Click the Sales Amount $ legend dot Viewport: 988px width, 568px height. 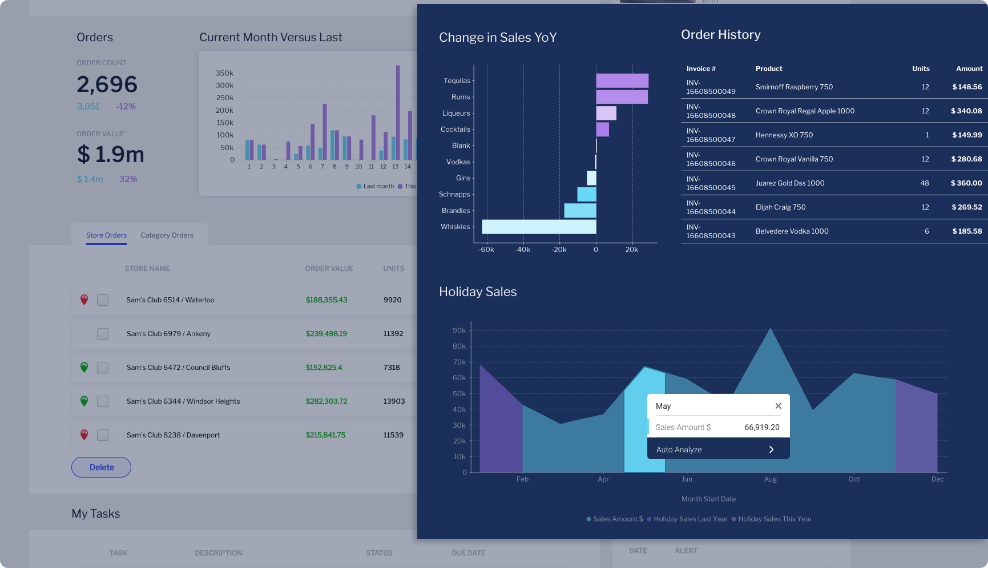(x=589, y=519)
